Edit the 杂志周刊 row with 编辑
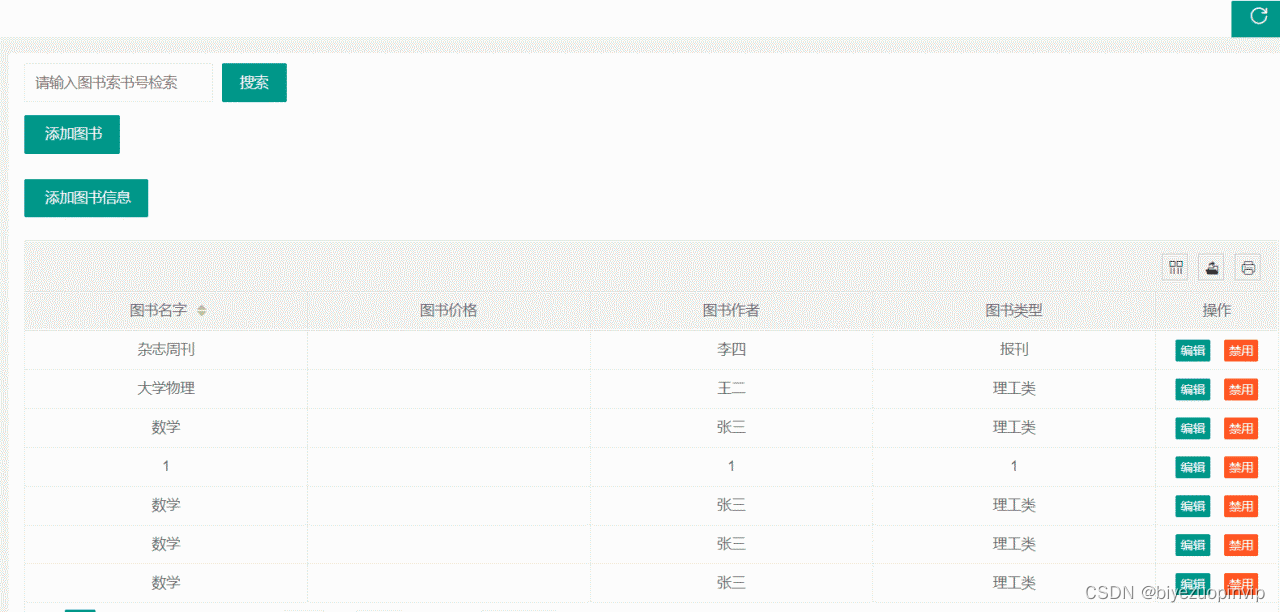Viewport: 1280px width, 612px height. tap(1192, 350)
